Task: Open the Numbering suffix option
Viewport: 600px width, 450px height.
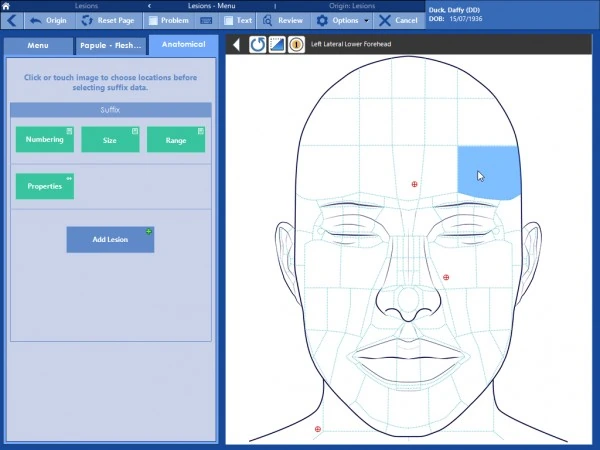Action: click(45, 140)
